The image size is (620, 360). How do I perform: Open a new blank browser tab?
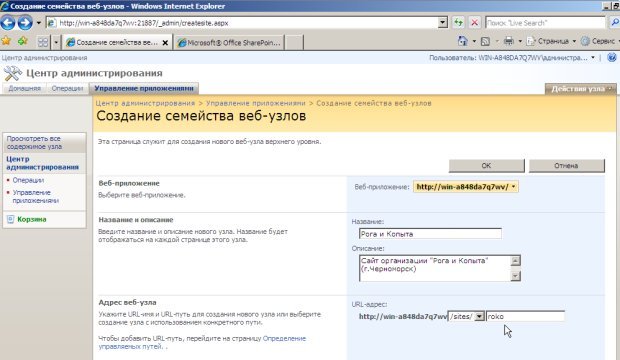[x=294, y=42]
